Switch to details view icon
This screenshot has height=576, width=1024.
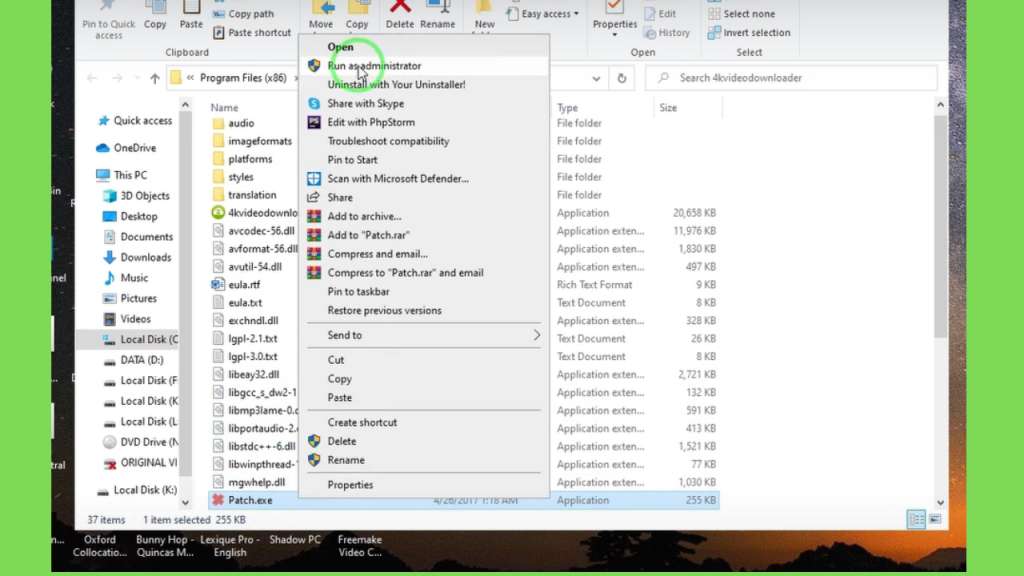(916, 520)
